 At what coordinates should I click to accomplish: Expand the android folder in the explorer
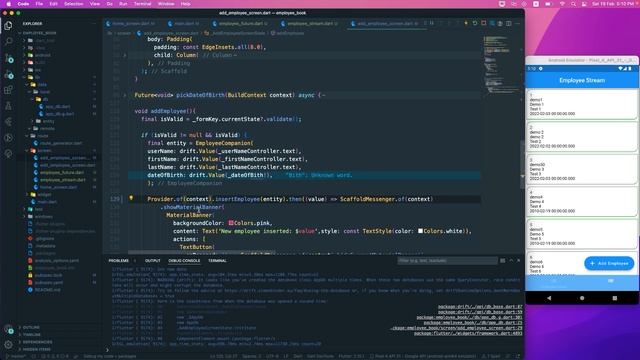pyautogui.click(x=42, y=55)
